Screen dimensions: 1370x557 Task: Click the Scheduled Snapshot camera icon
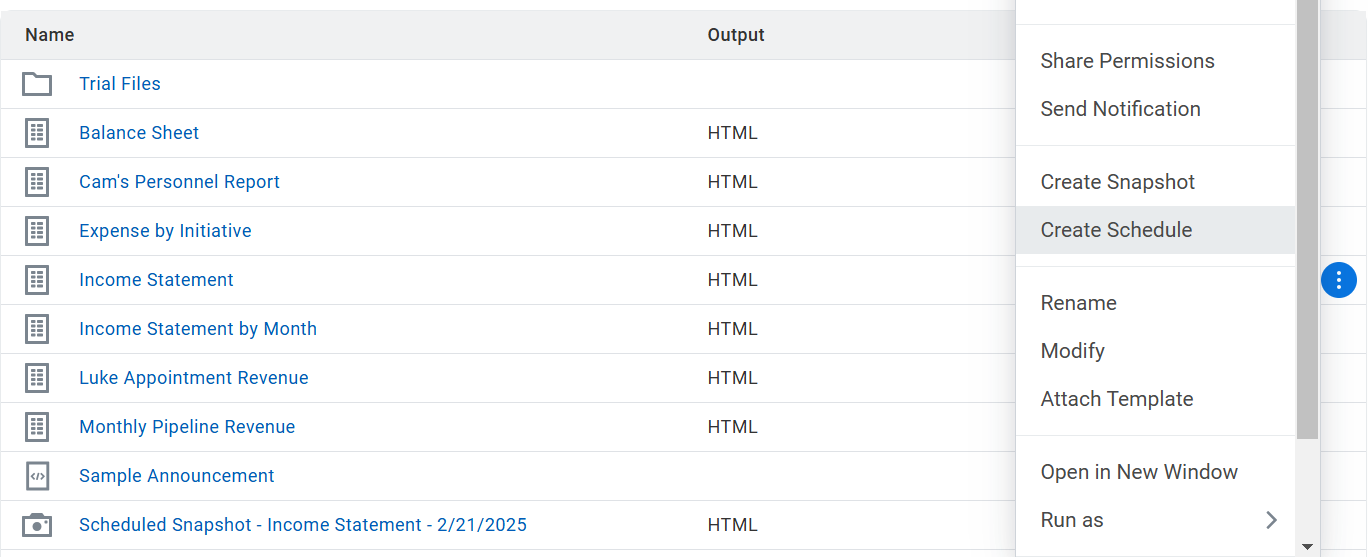37,525
